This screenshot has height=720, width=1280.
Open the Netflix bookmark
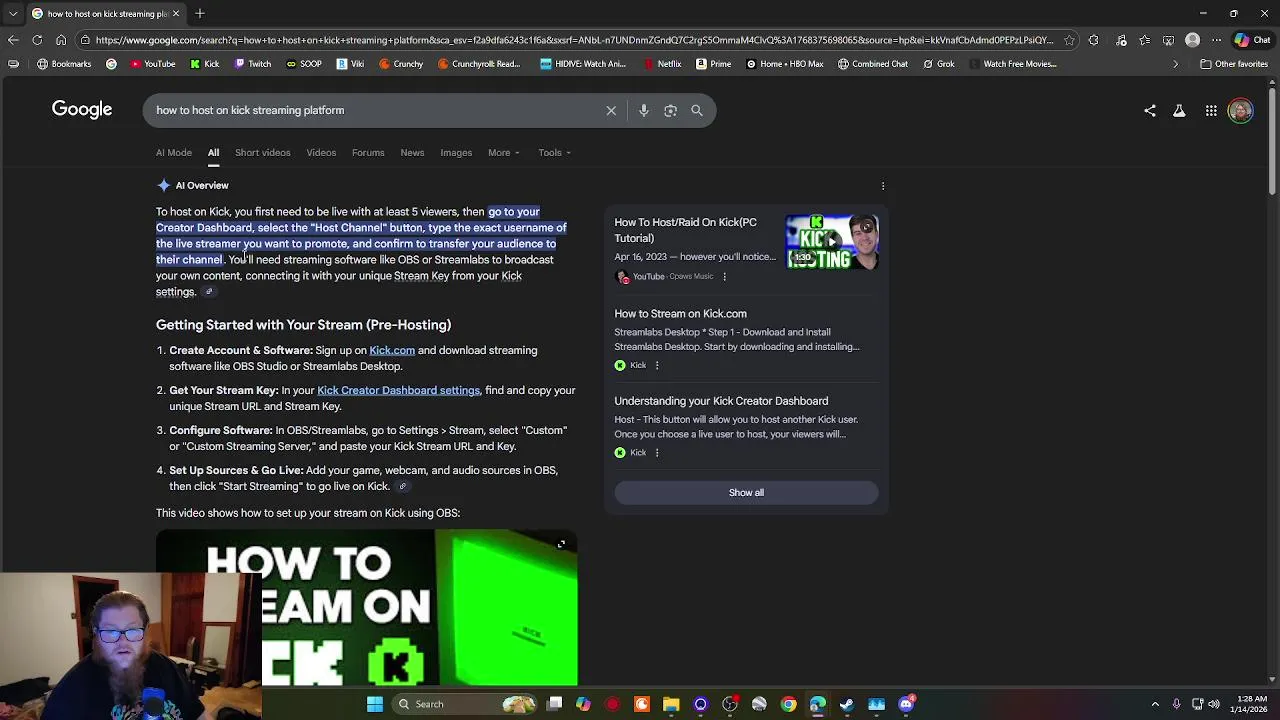[662, 64]
